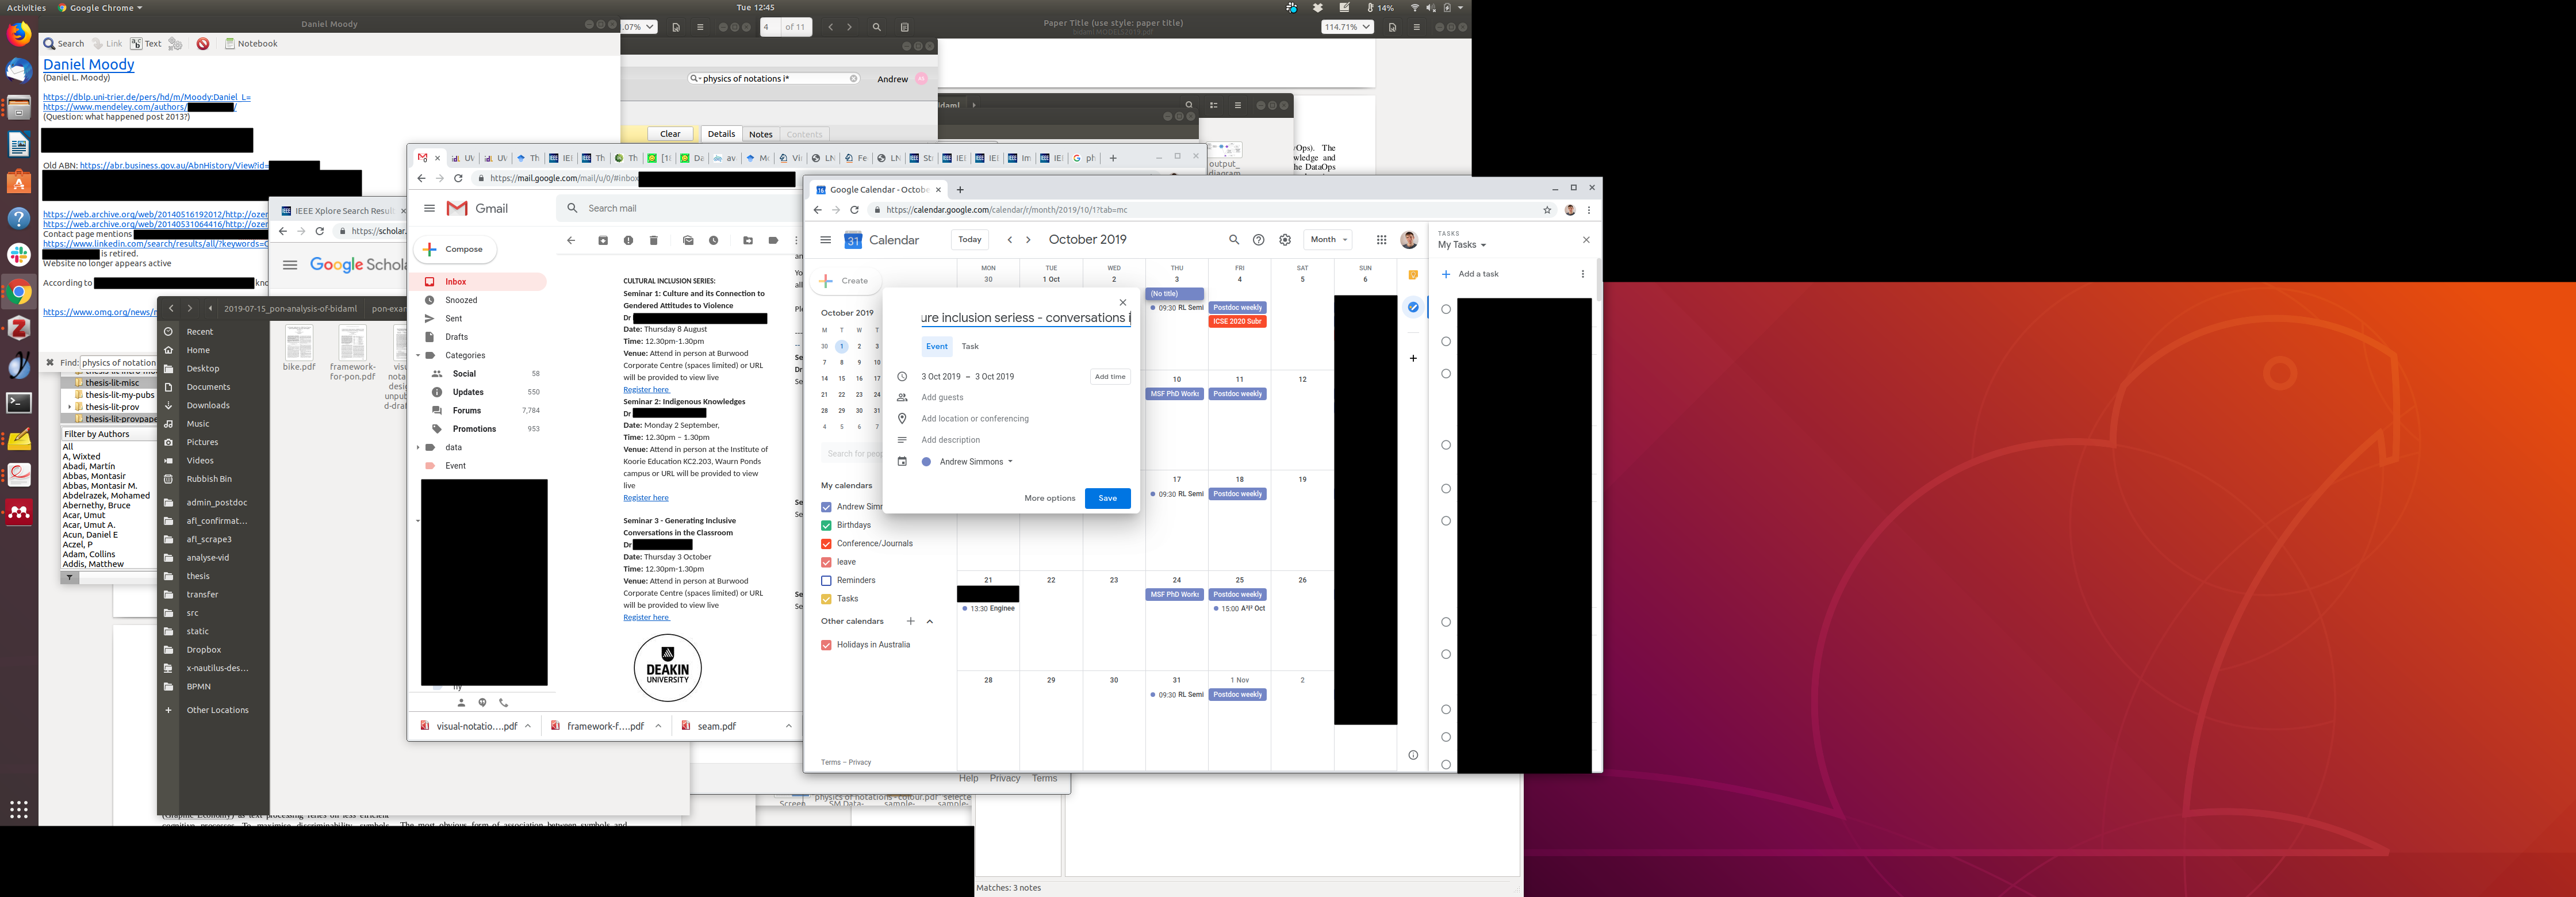
Task: Open Tasks panel three-dot options menu
Action: pyautogui.click(x=1582, y=274)
